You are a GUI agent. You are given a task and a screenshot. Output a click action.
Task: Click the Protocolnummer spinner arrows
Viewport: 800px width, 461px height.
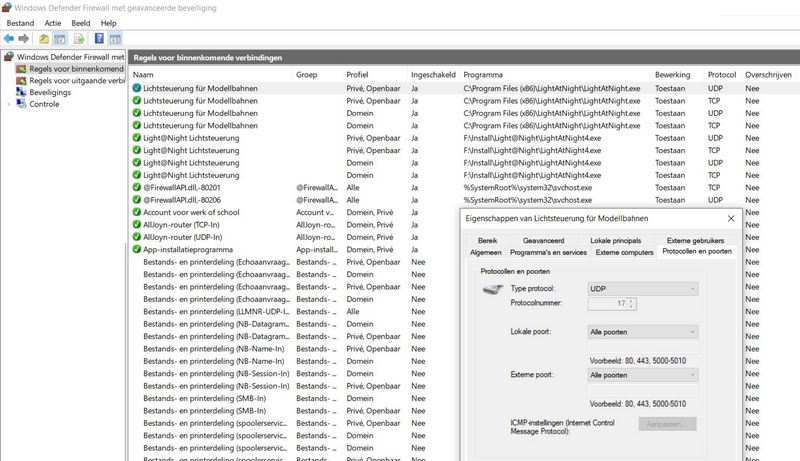coord(632,303)
